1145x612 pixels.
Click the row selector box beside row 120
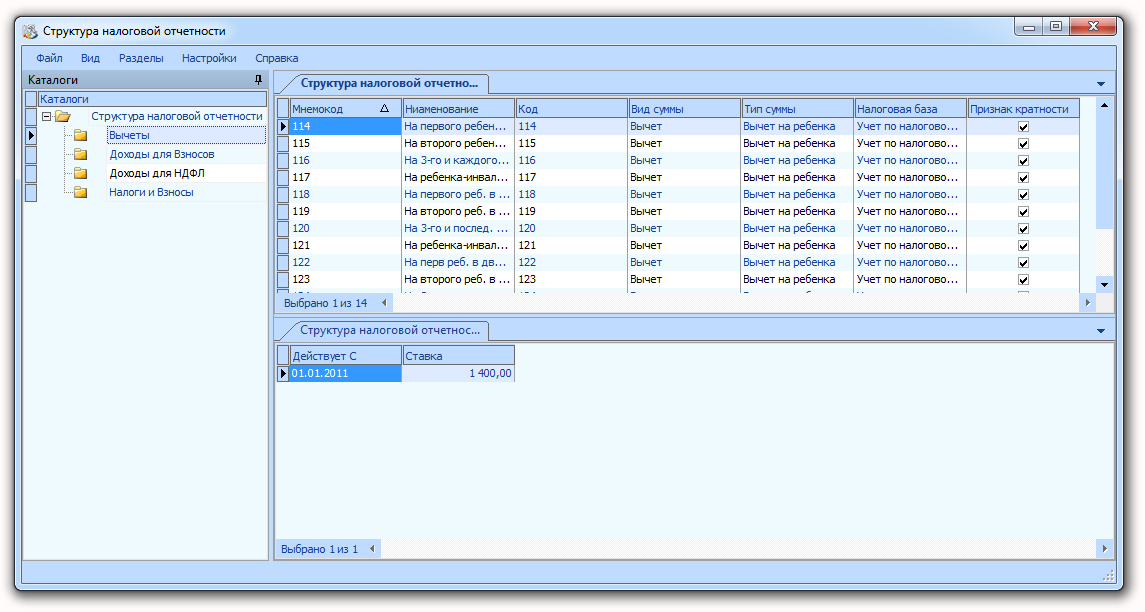283,229
